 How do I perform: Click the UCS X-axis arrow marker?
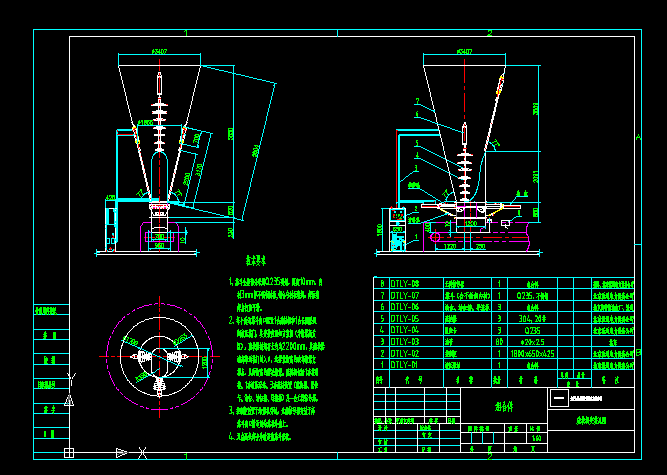122,453
